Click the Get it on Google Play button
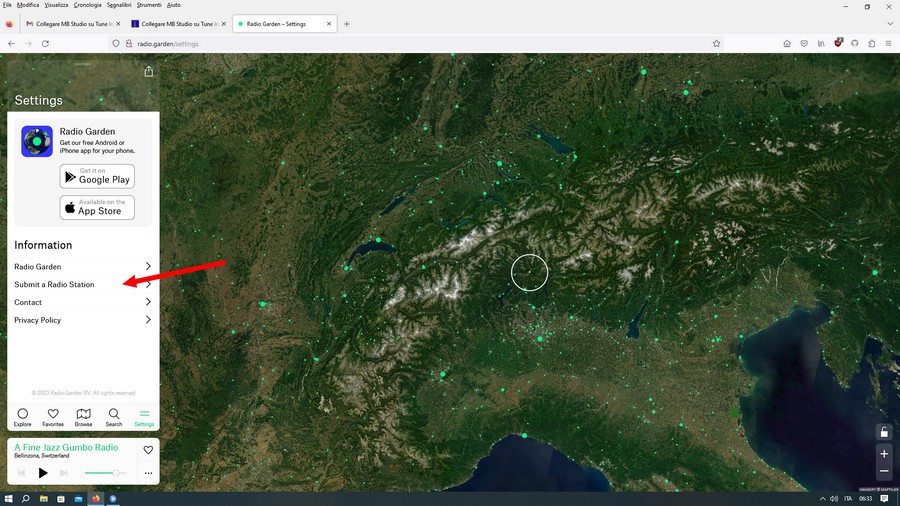 click(97, 176)
